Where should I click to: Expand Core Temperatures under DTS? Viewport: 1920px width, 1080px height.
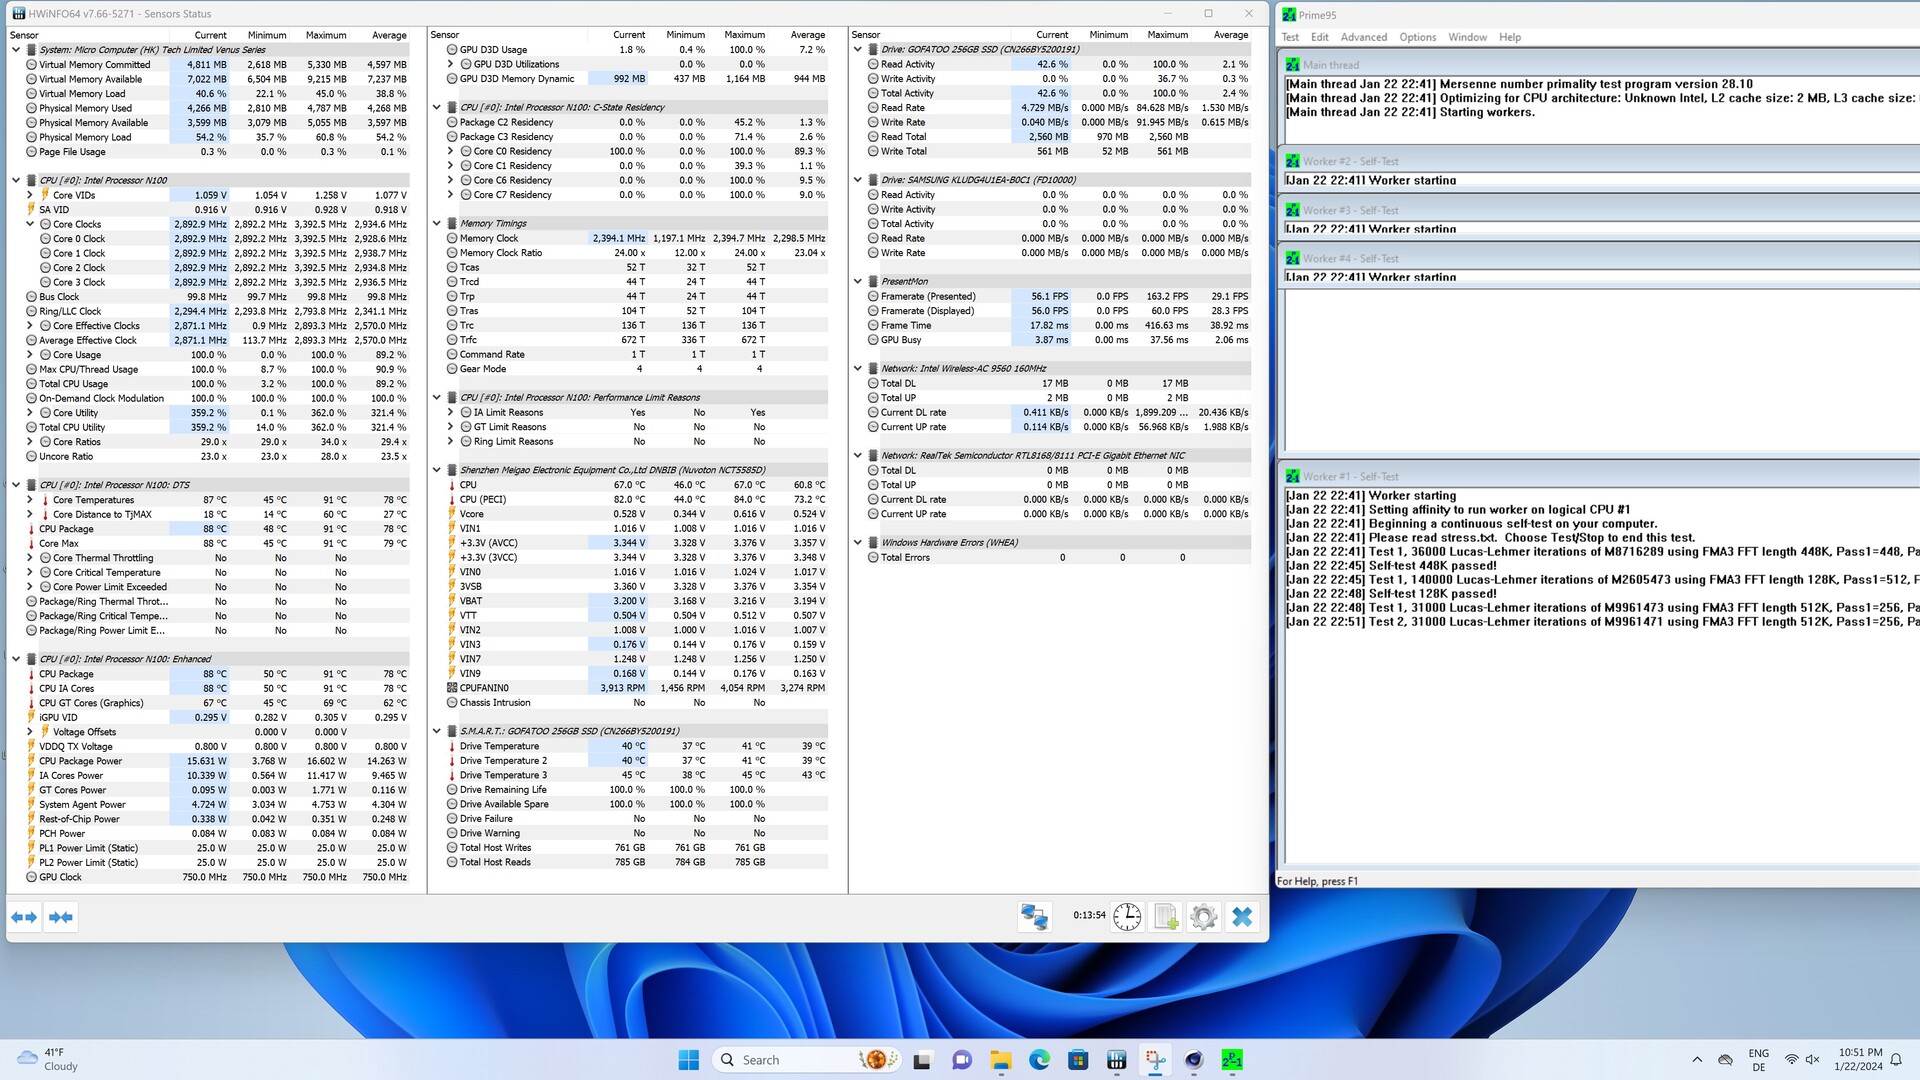pyautogui.click(x=30, y=500)
